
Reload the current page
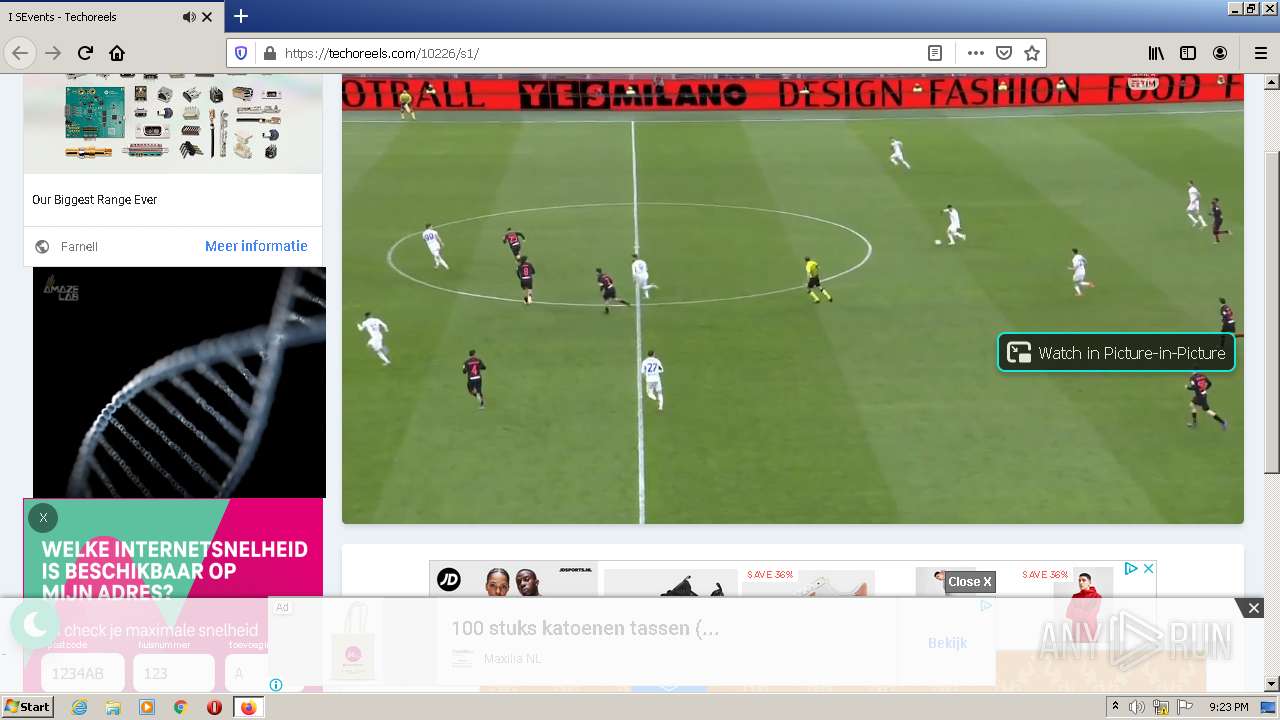85,53
